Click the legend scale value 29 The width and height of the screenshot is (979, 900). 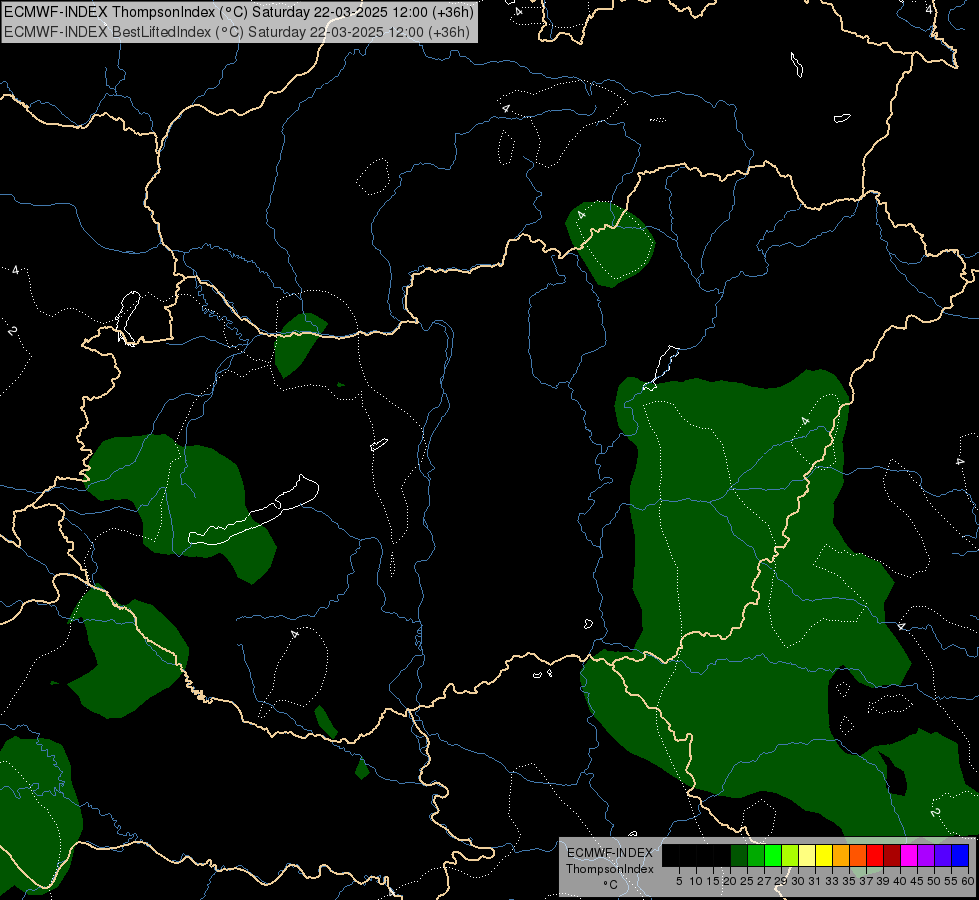781,881
